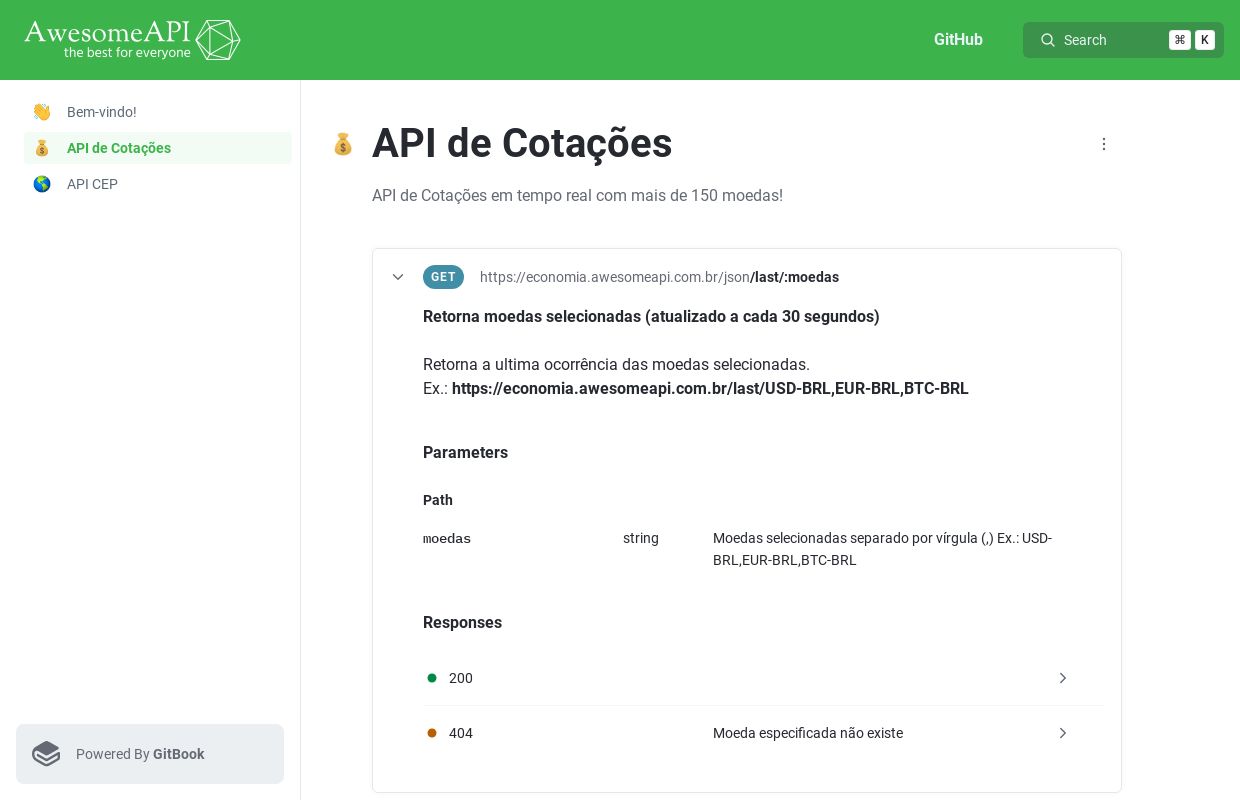Viewport: 1240px width, 800px height.
Task: Click the AwesomeAPI logo in header
Action: (x=132, y=40)
